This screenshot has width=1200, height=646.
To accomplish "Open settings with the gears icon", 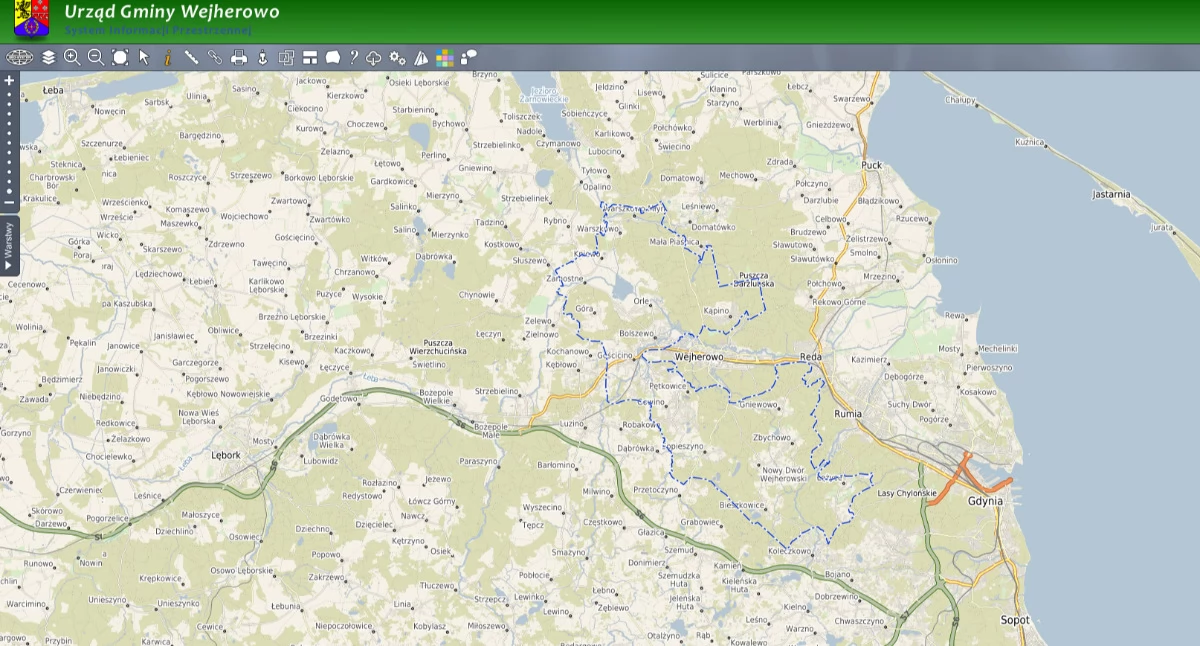I will (397, 57).
